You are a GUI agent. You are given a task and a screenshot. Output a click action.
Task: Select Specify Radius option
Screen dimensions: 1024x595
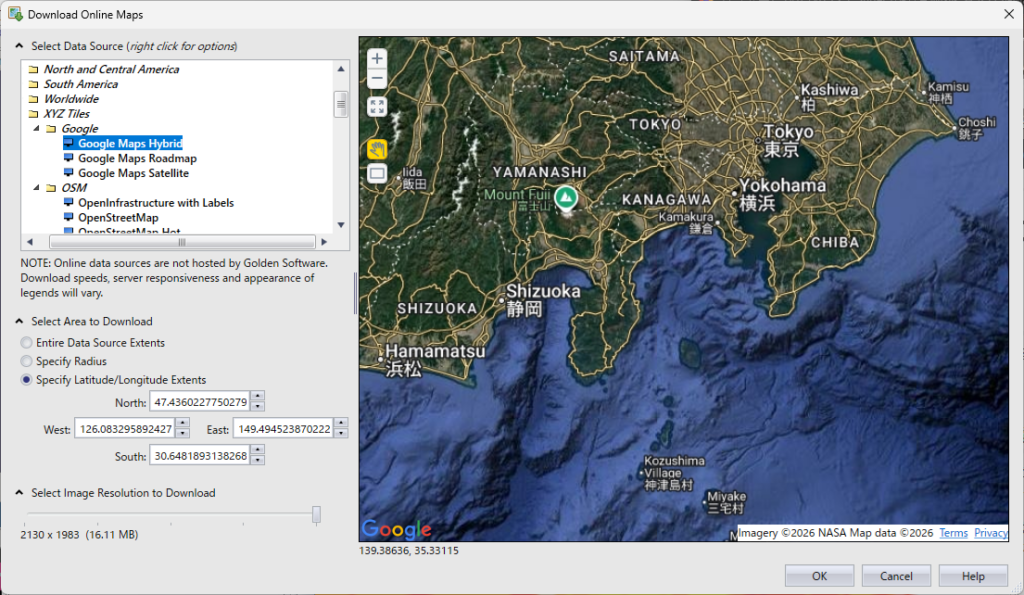pyautogui.click(x=26, y=361)
